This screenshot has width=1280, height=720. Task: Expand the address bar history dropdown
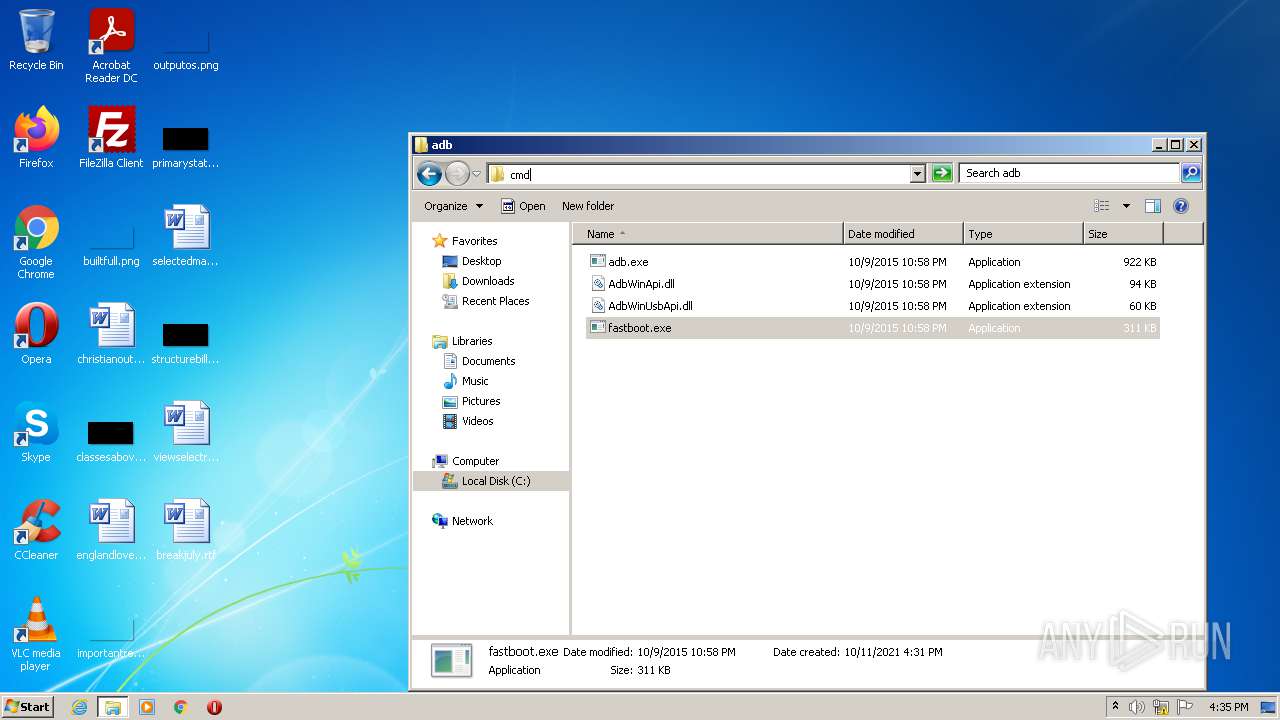(x=917, y=174)
